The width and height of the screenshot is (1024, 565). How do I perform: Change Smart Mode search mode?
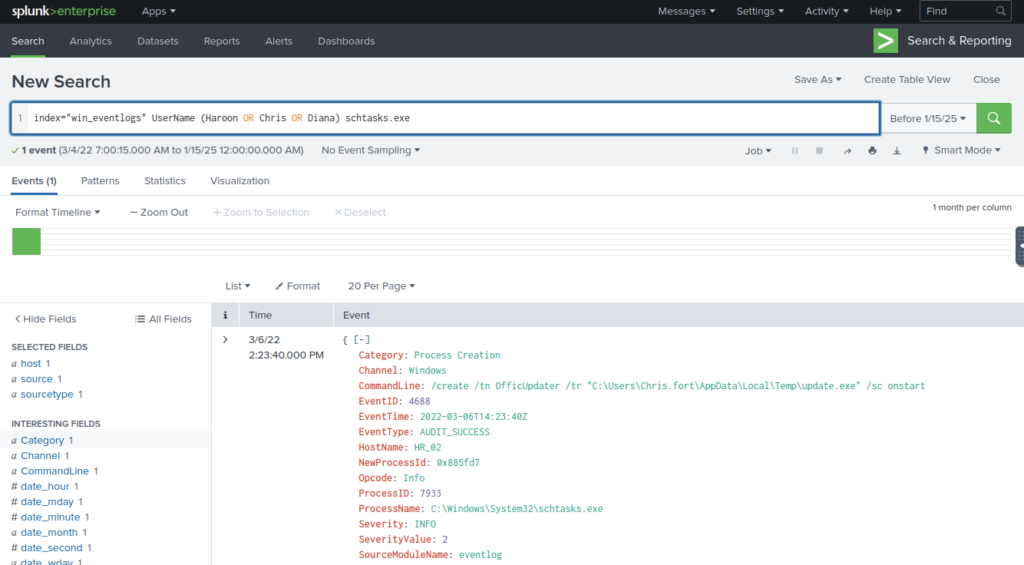point(961,150)
